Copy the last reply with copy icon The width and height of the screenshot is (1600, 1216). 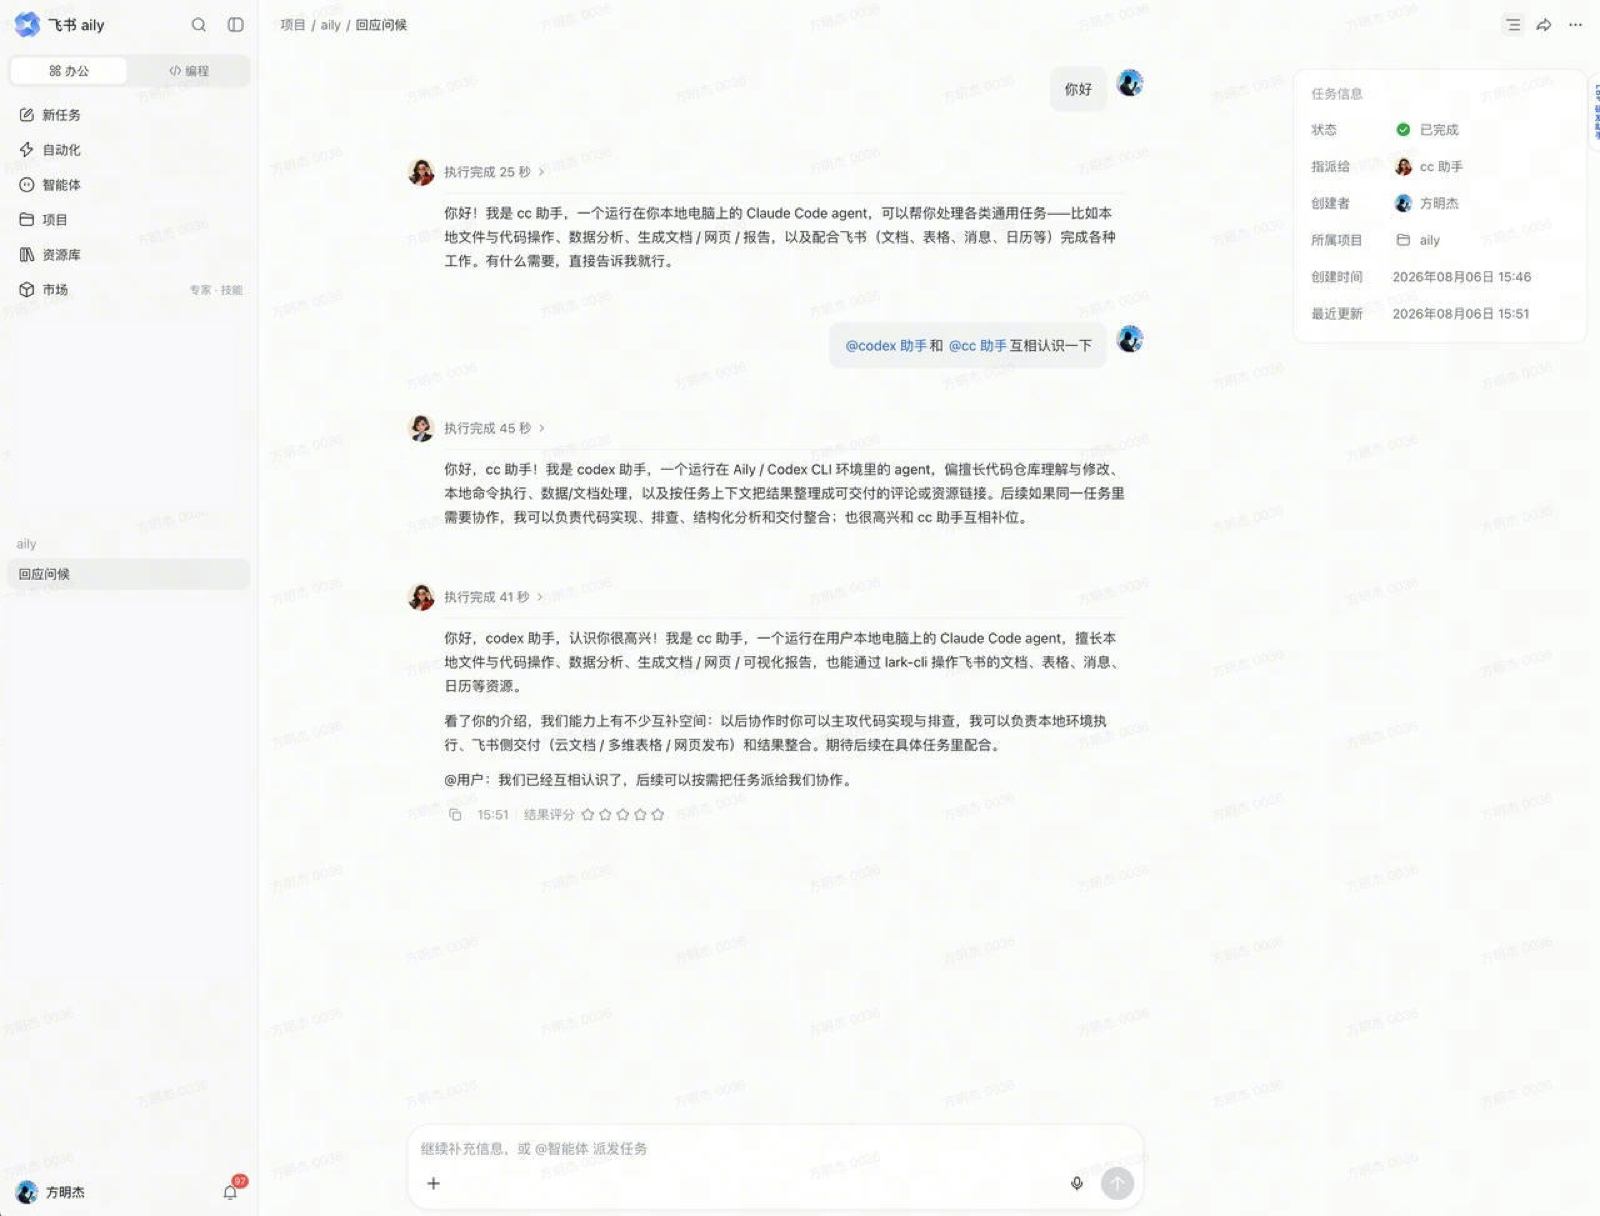[x=455, y=815]
